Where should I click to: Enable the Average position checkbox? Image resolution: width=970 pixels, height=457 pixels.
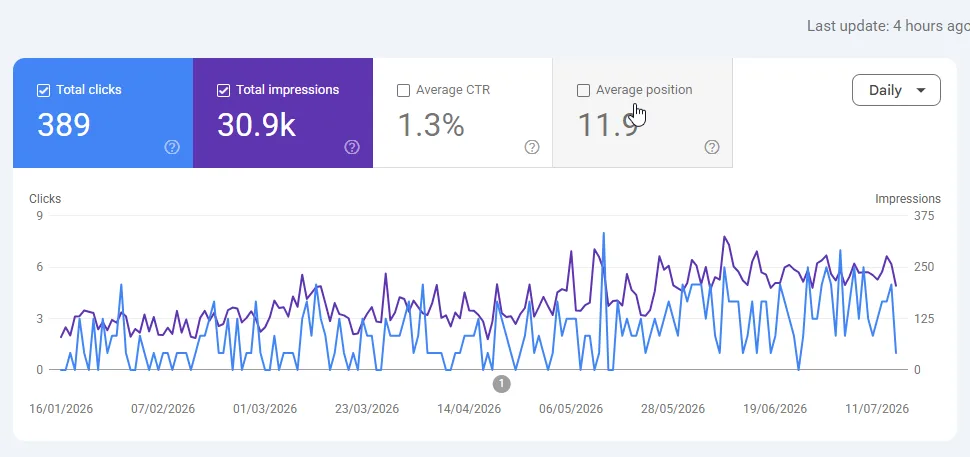click(583, 90)
